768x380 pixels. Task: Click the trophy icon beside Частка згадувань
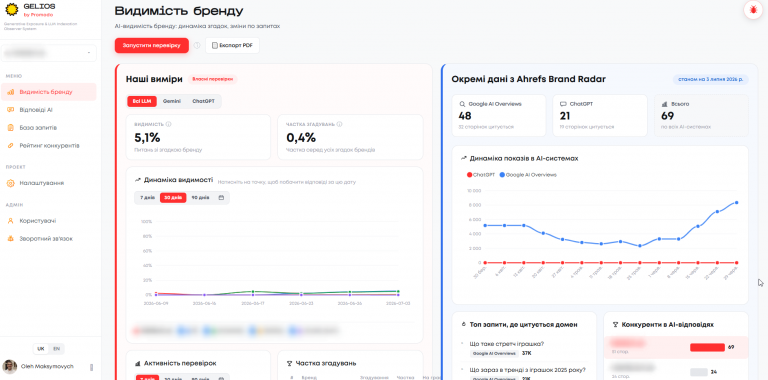[289, 363]
